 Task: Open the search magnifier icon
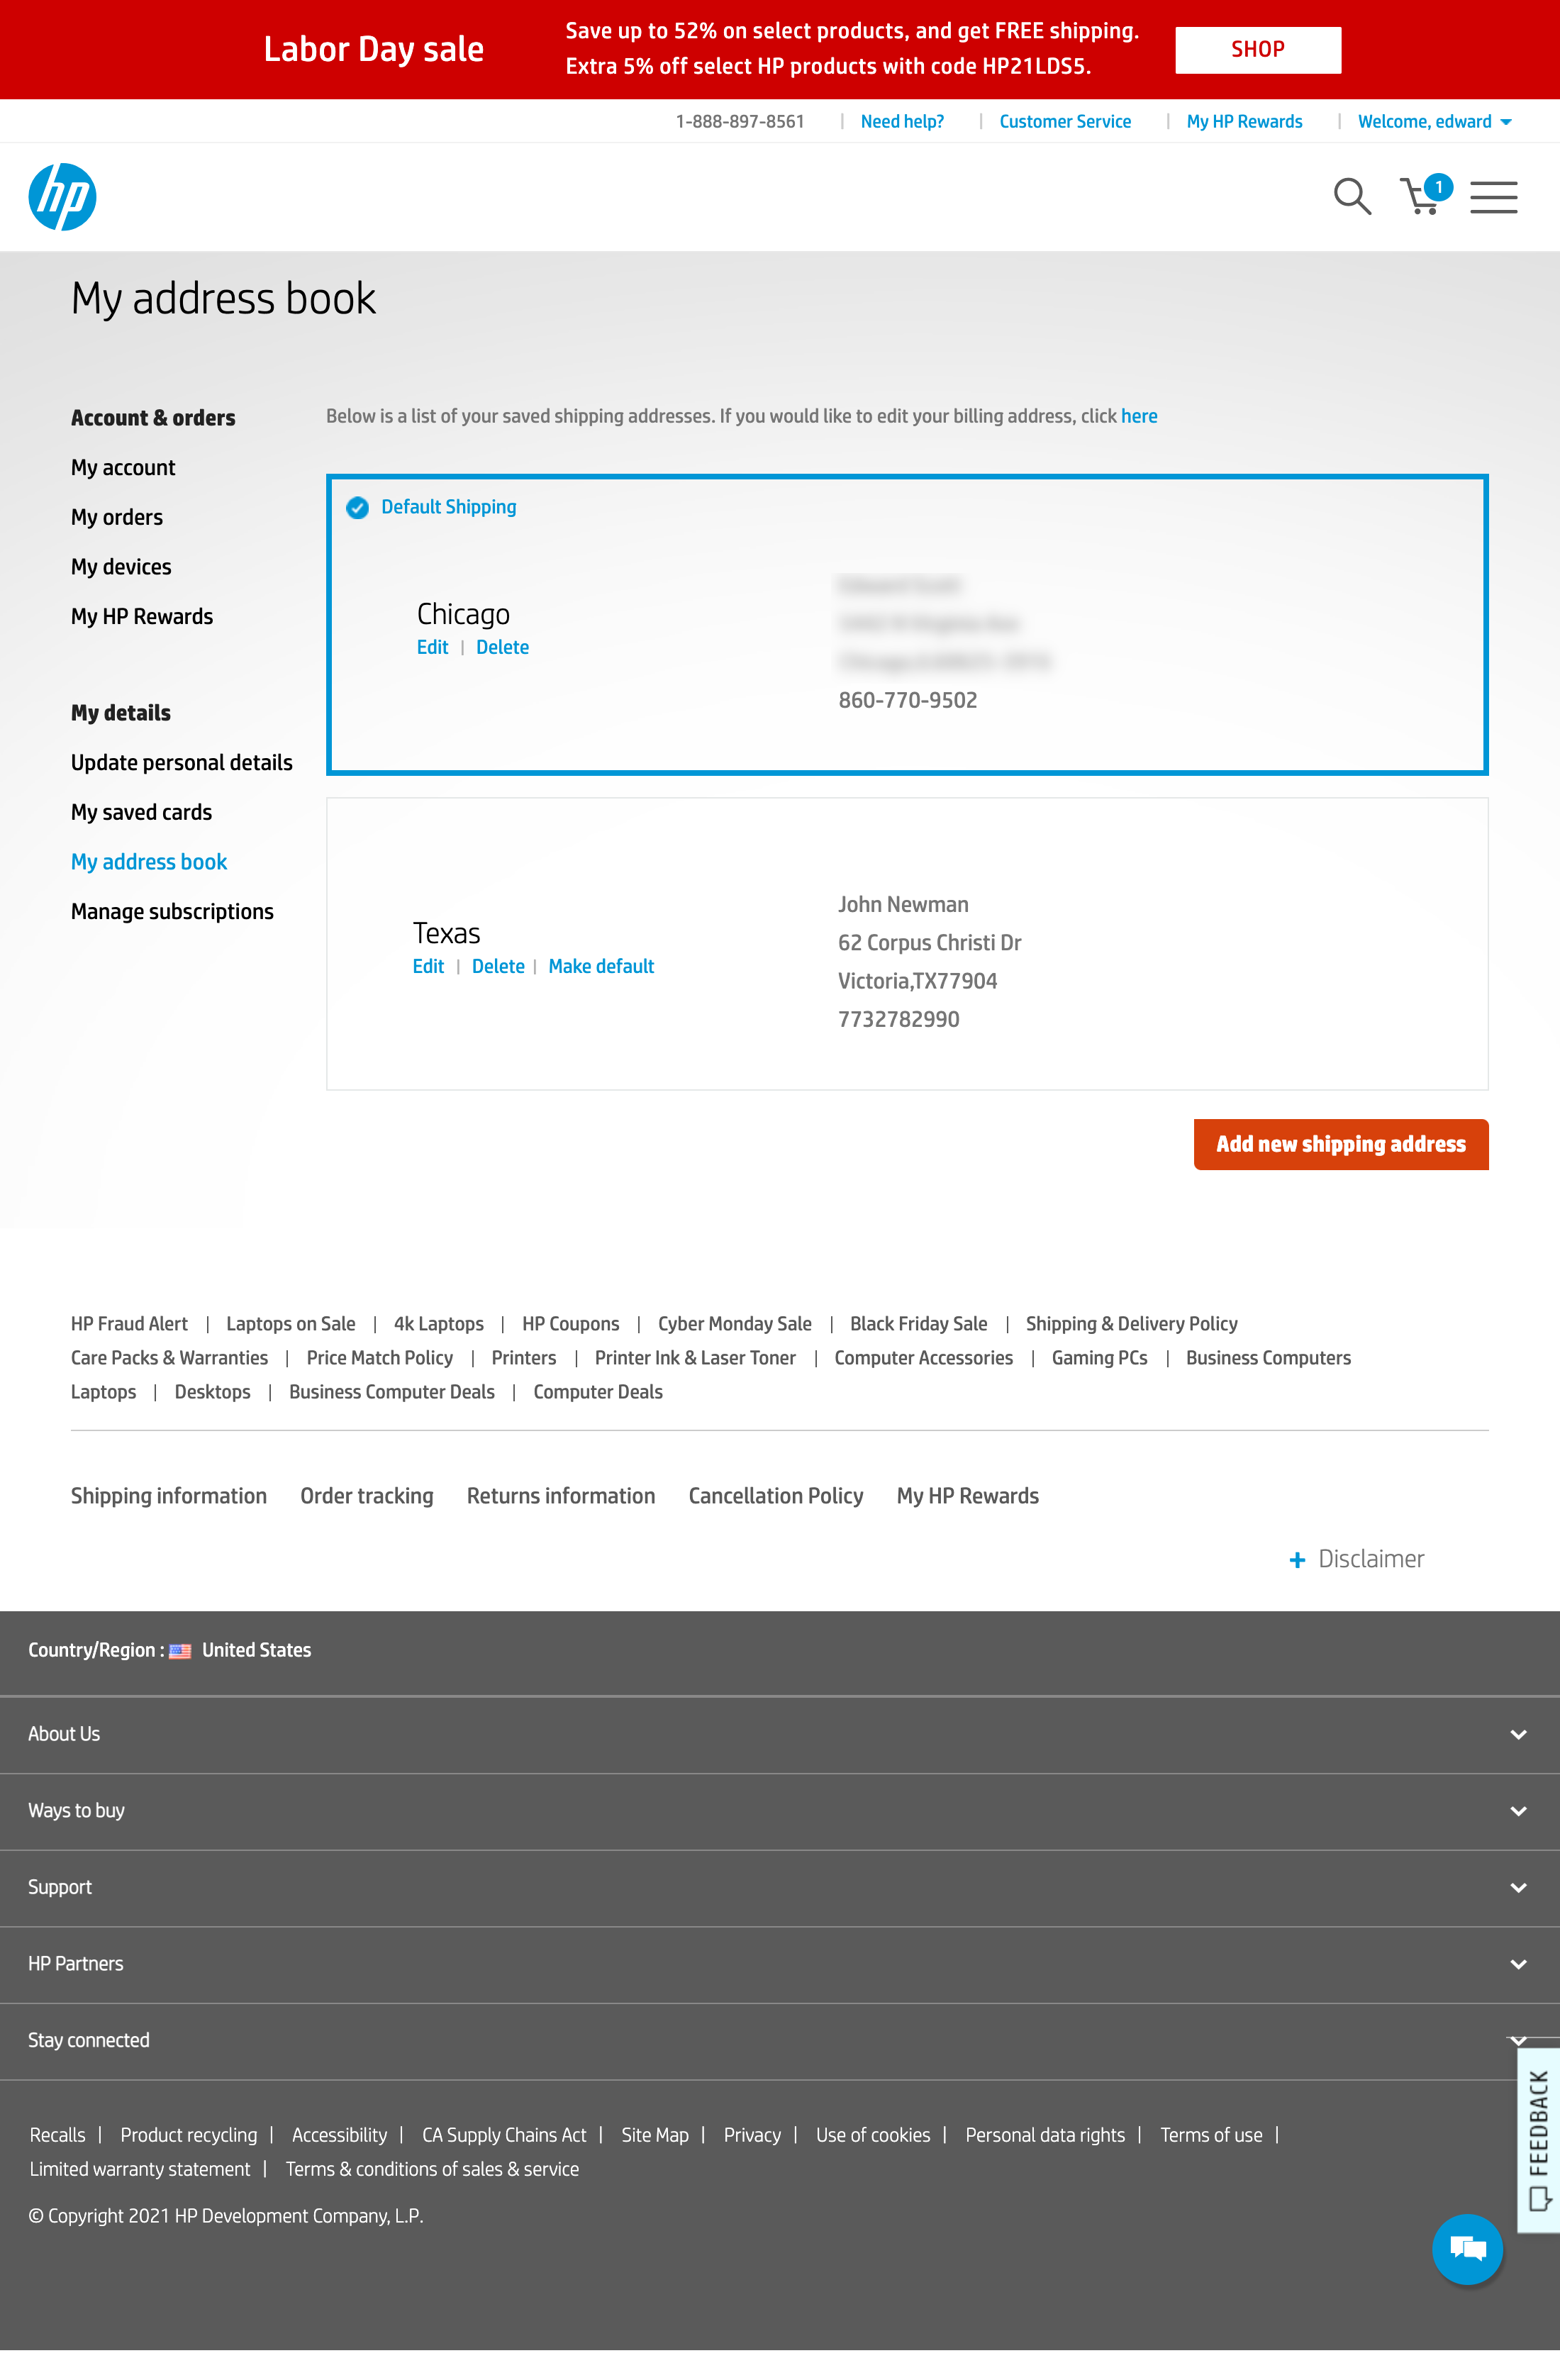pyautogui.click(x=1351, y=196)
